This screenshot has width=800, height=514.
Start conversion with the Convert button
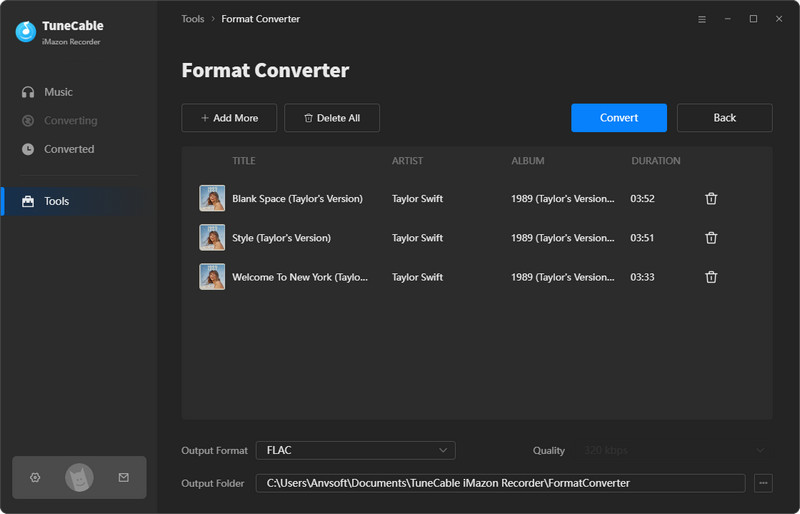[619, 118]
